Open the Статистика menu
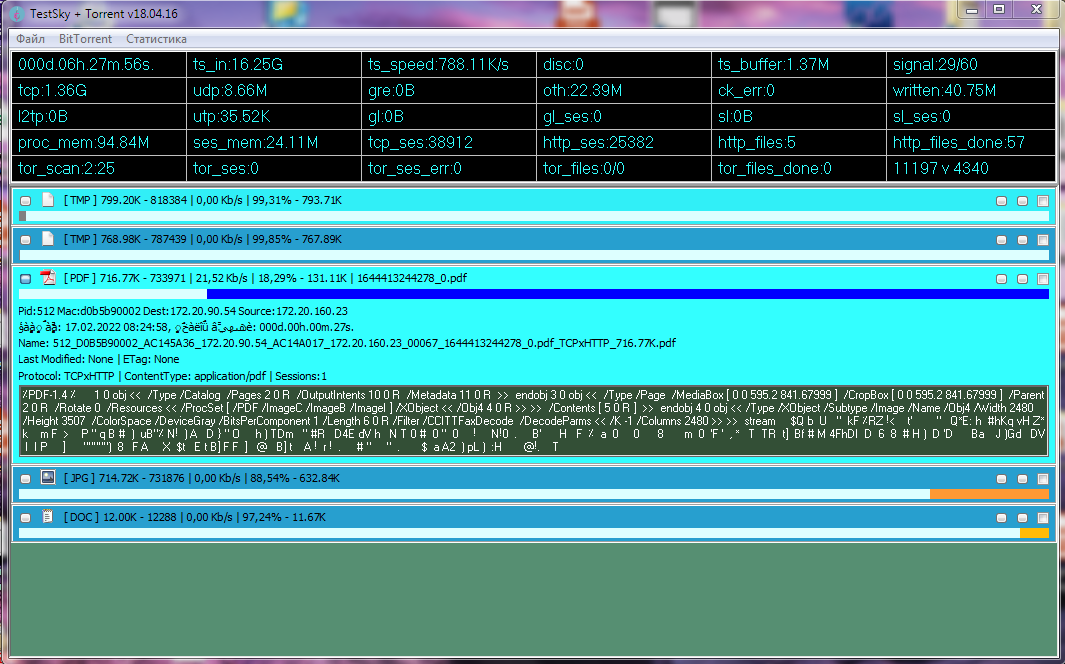The width and height of the screenshot is (1065, 664). point(156,39)
